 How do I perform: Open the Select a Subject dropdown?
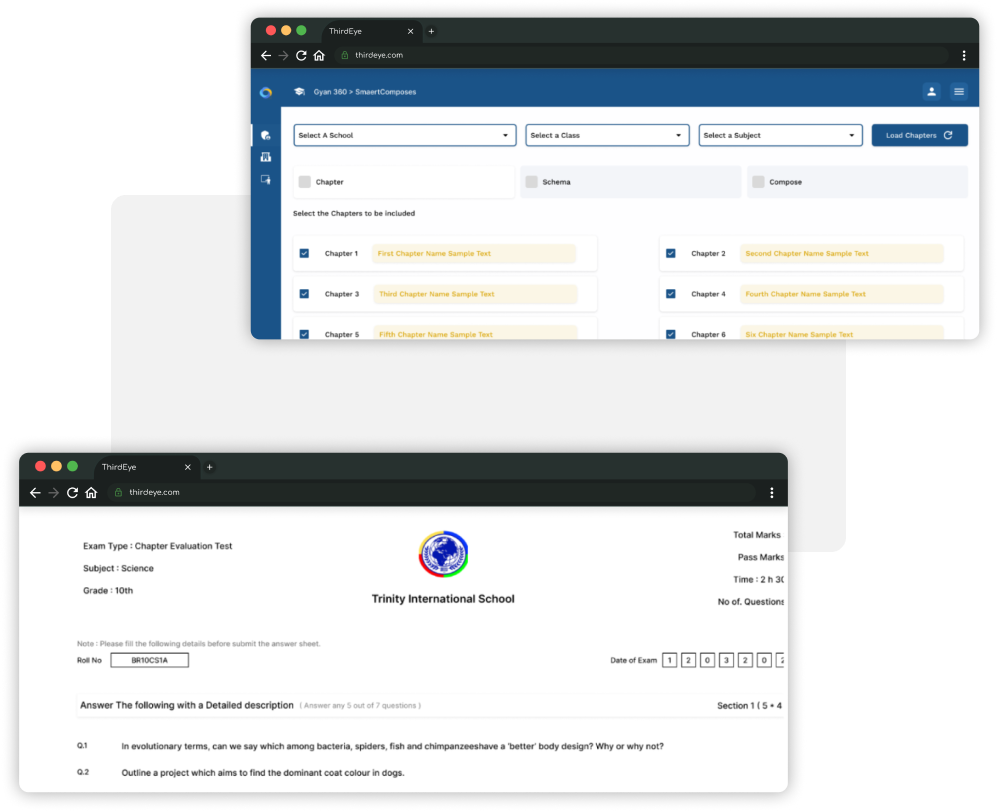click(780, 135)
